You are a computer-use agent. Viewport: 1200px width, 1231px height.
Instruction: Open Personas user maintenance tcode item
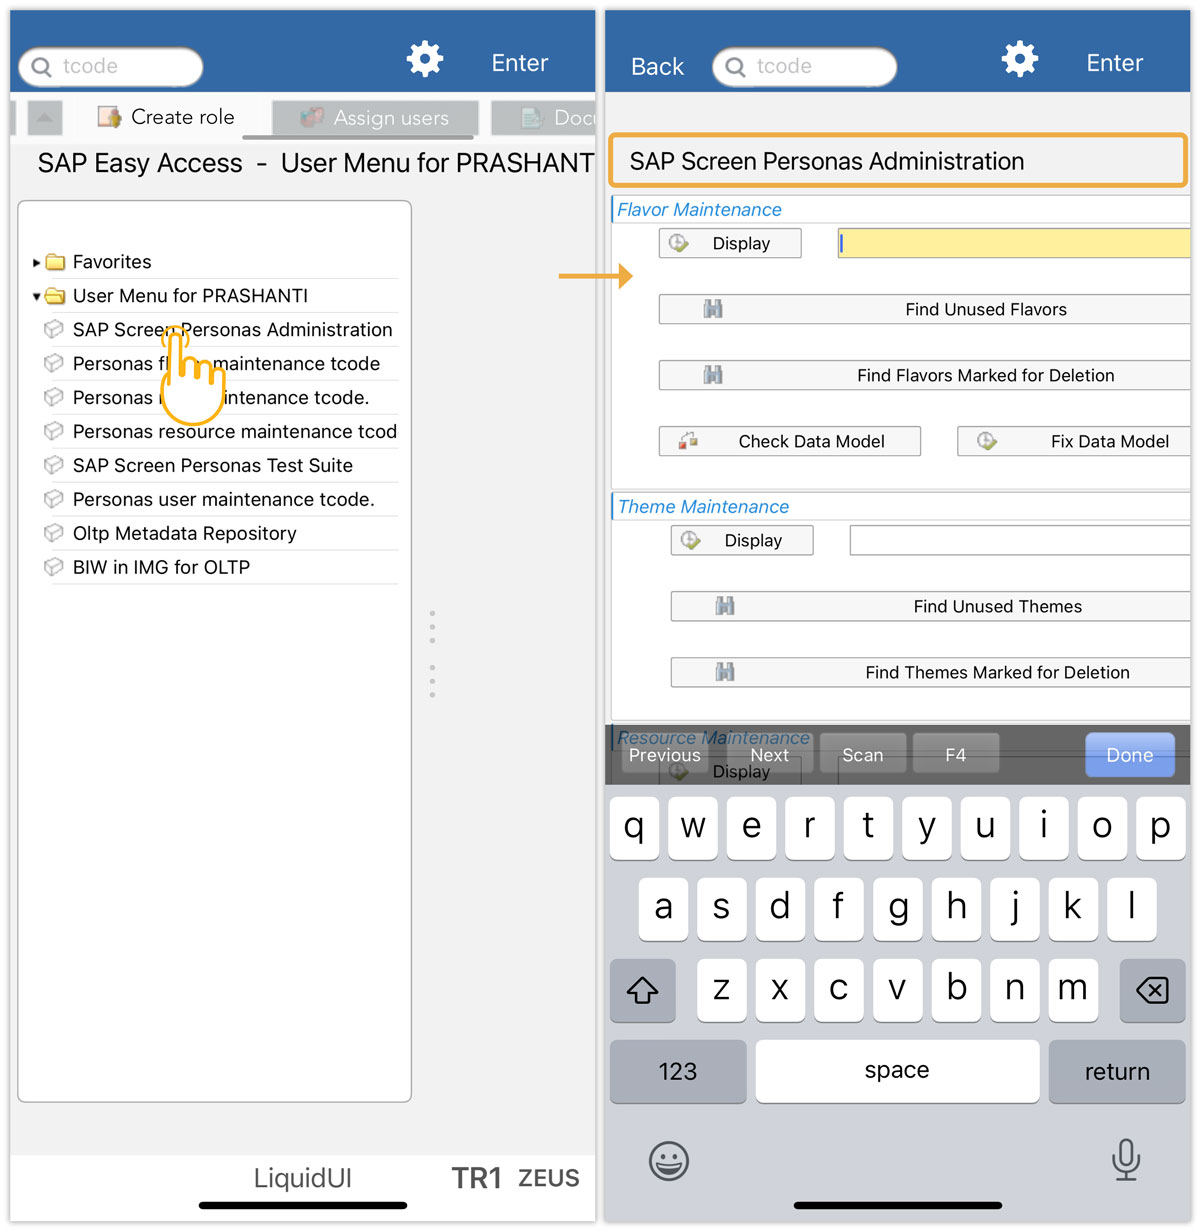(x=224, y=500)
